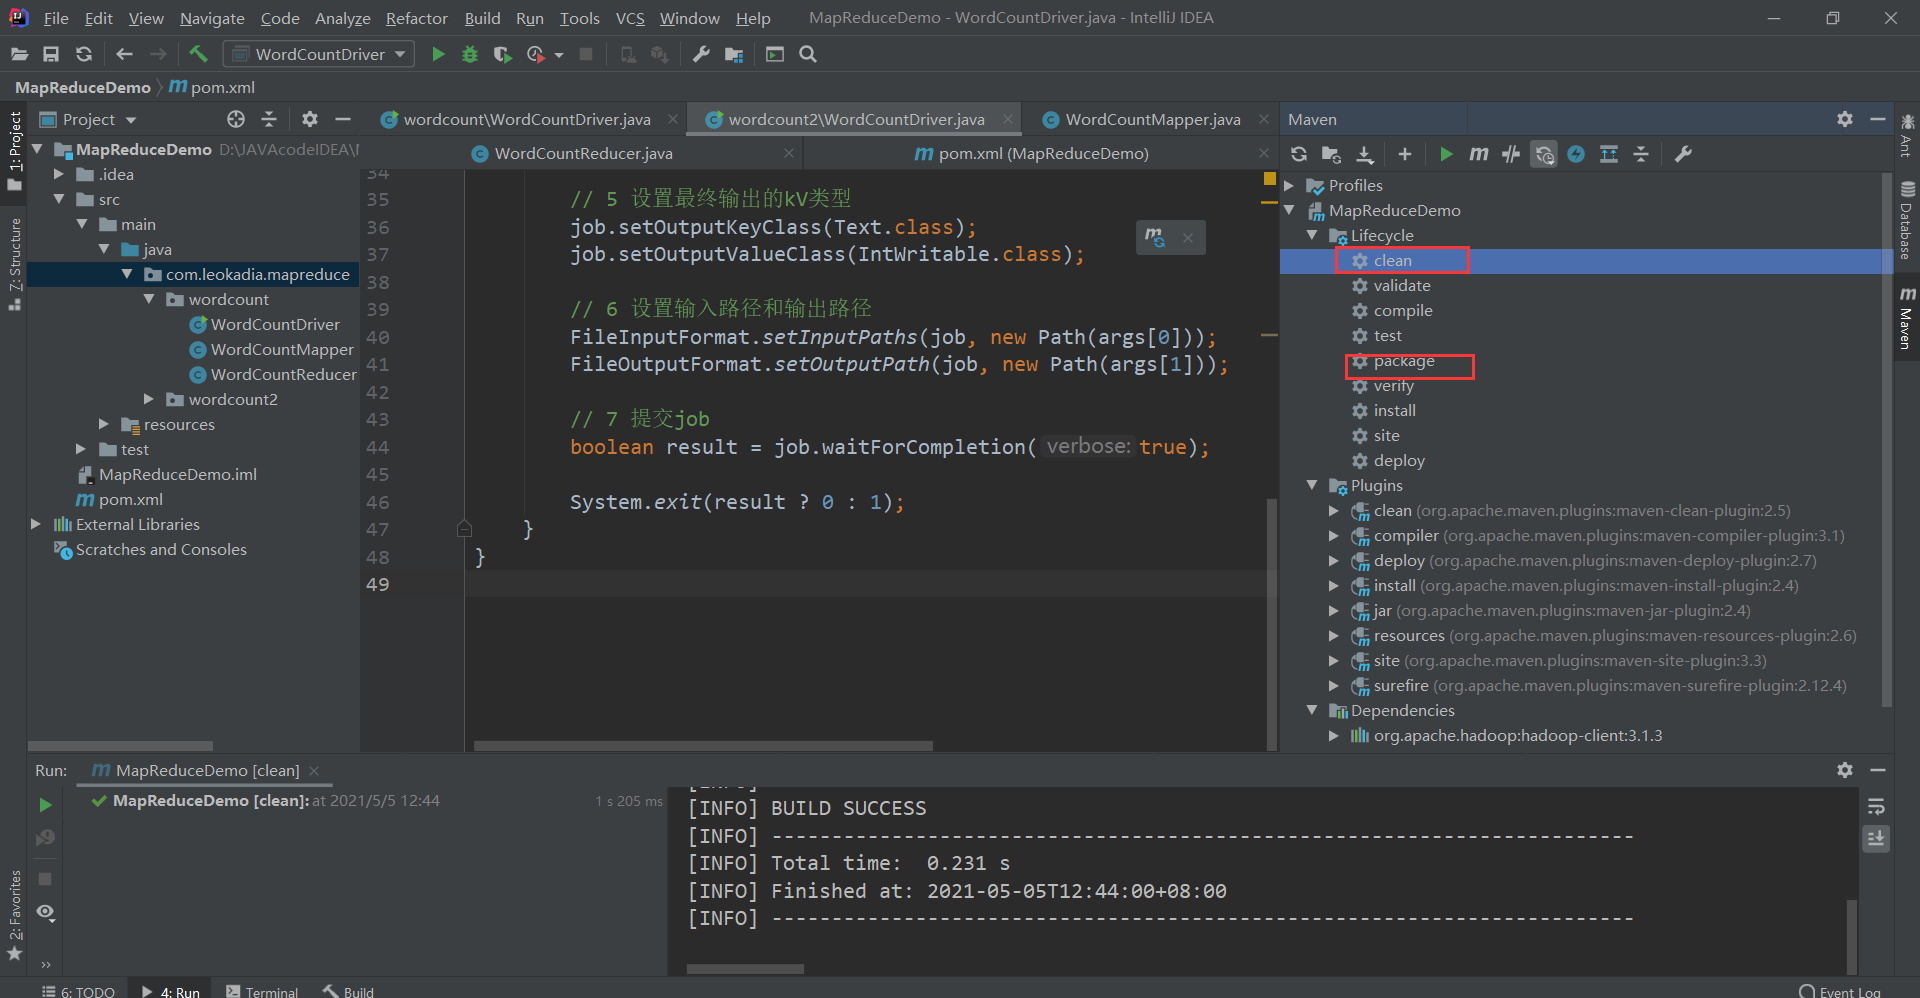Image resolution: width=1920 pixels, height=998 pixels.
Task: Switch to WordCountReducer.java tab
Action: point(583,153)
